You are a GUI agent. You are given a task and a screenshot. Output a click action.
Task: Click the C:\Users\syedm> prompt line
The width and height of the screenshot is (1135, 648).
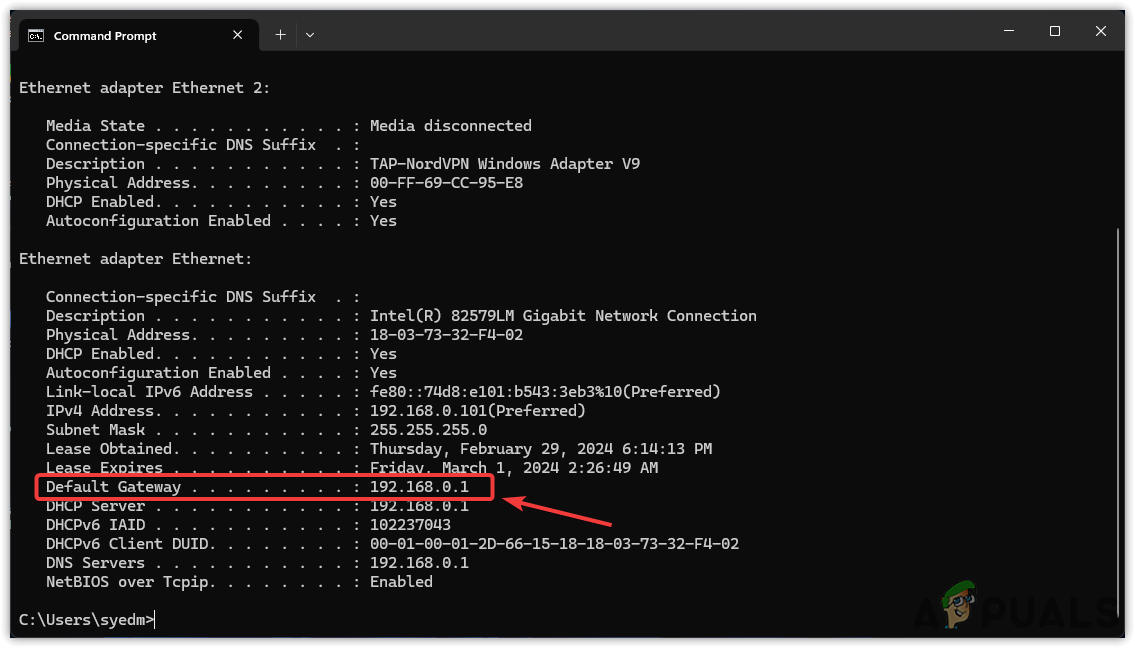[x=87, y=620]
